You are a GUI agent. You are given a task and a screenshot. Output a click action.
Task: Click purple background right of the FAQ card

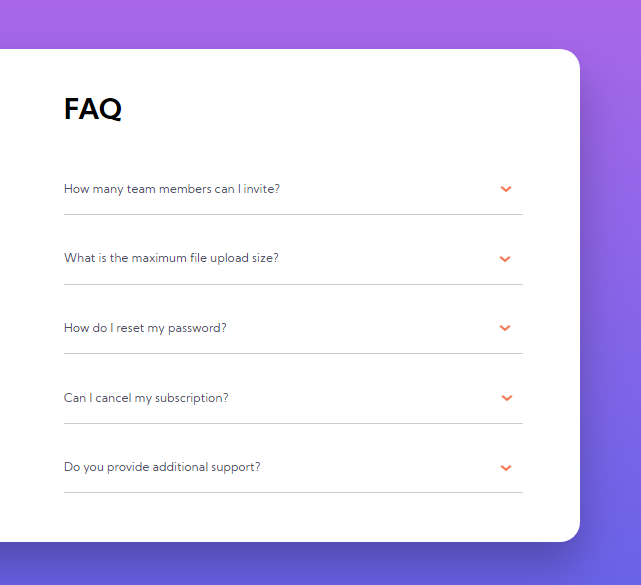point(611,300)
